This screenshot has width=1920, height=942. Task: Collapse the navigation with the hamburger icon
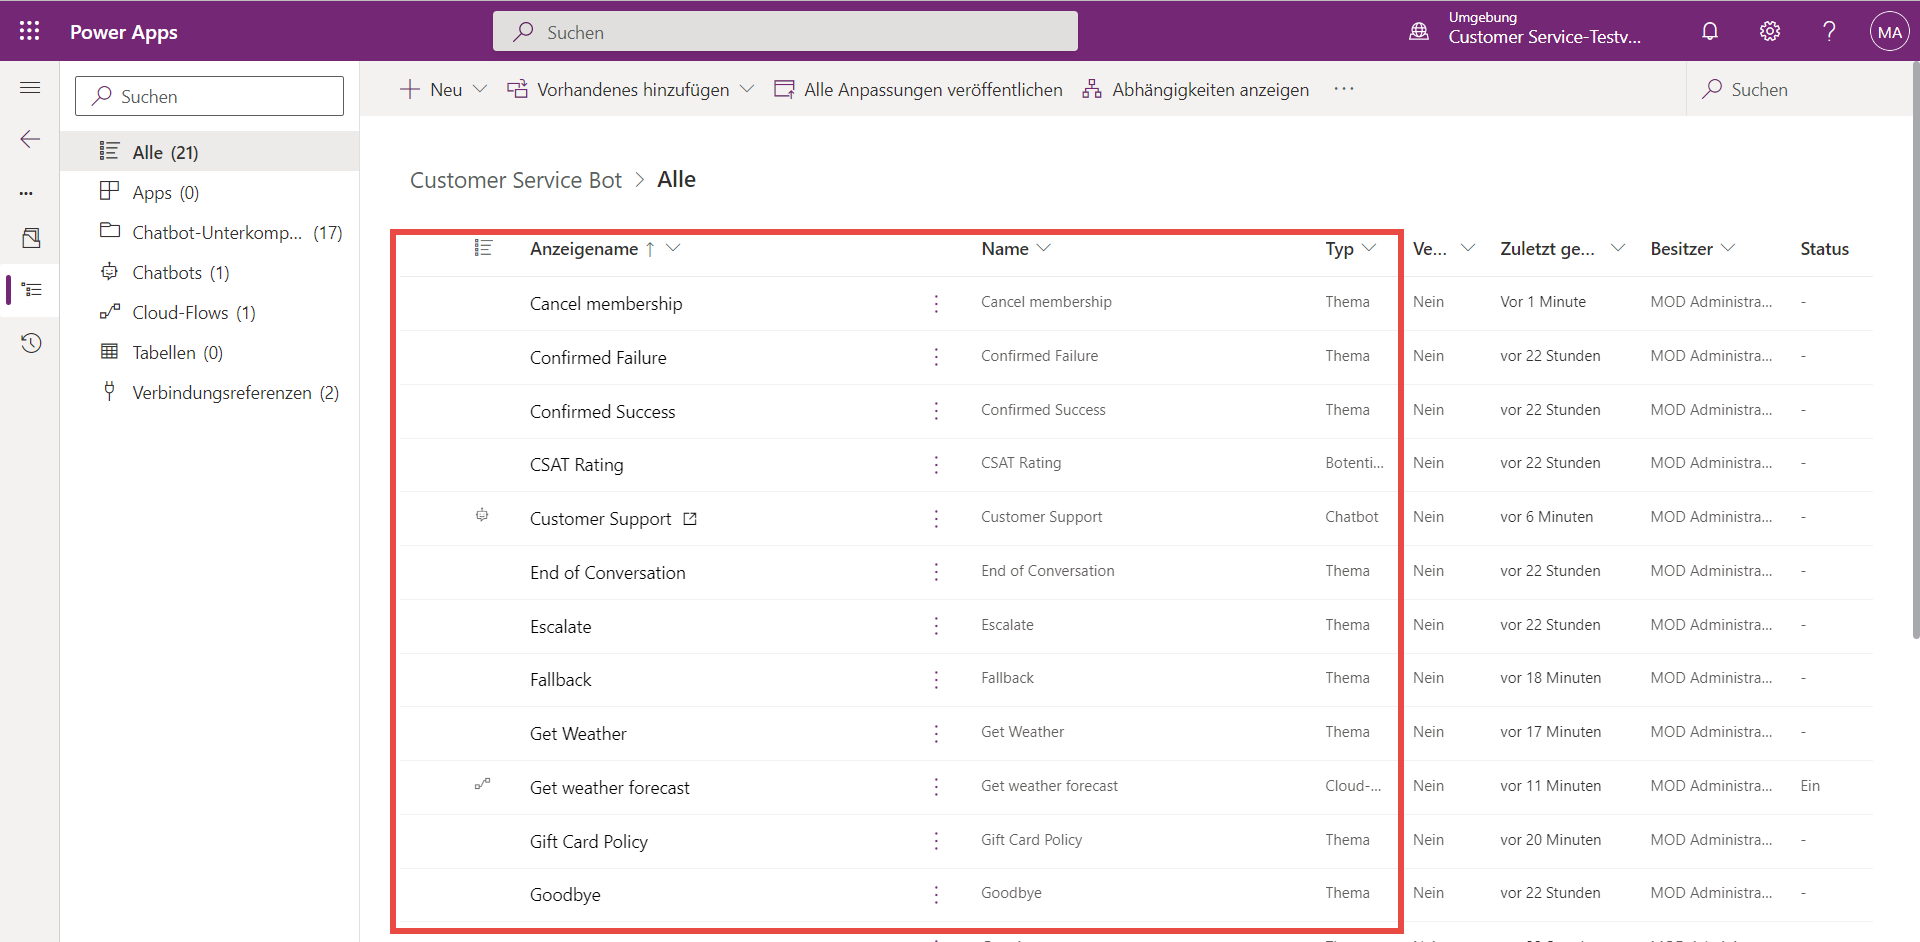tap(30, 88)
